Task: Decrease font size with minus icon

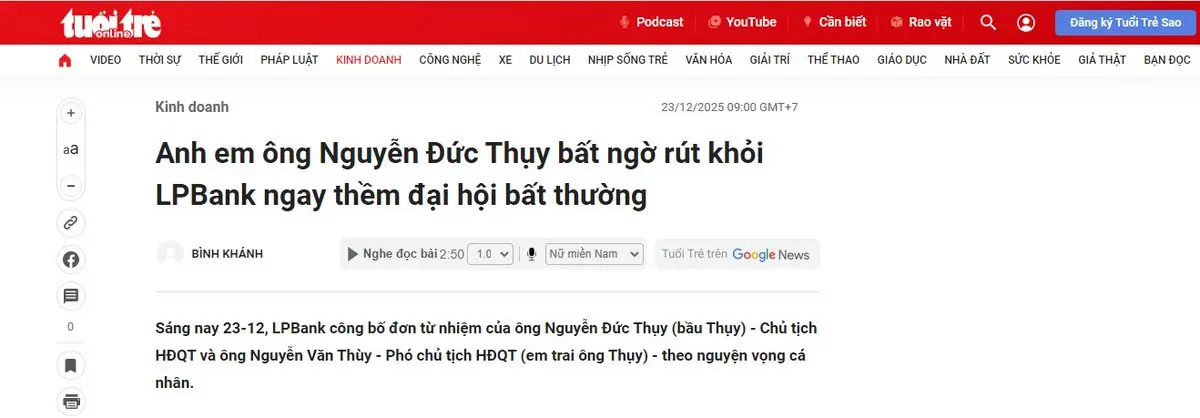Action: coord(71,185)
